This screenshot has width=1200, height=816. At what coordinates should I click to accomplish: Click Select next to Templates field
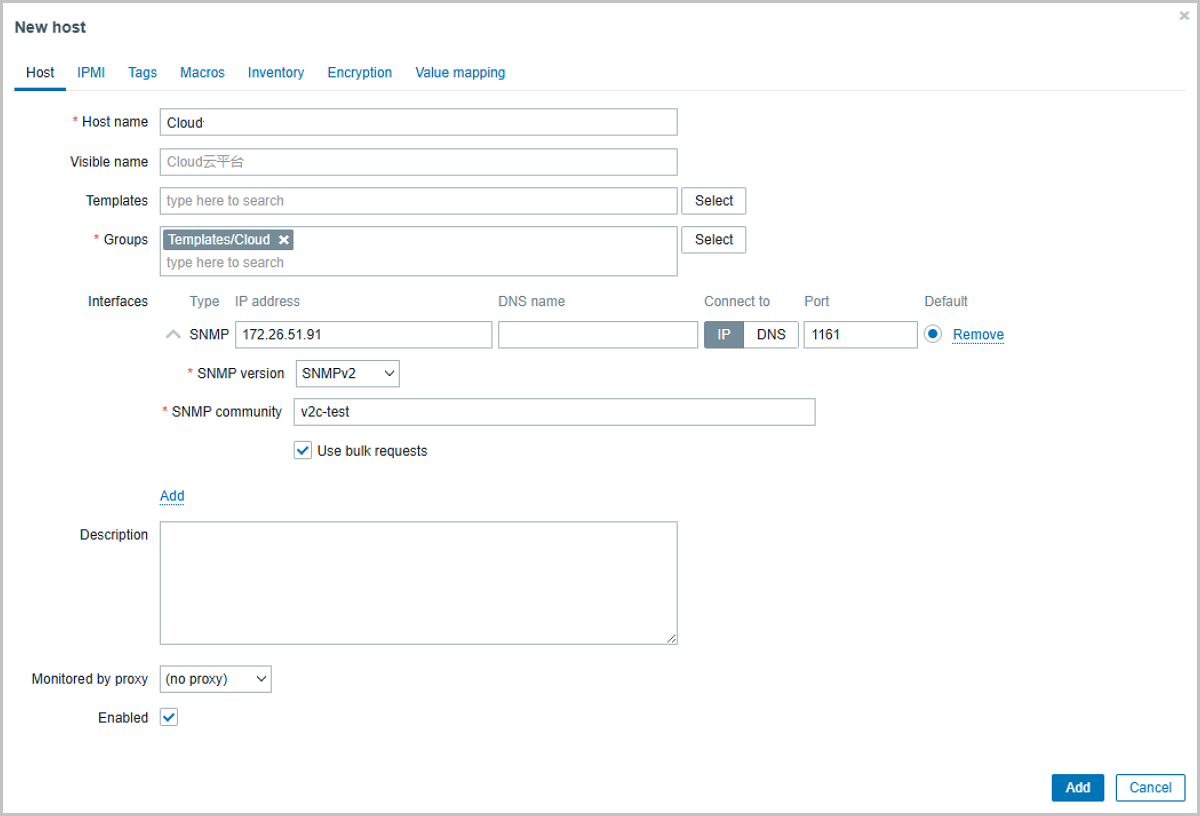[x=713, y=200]
